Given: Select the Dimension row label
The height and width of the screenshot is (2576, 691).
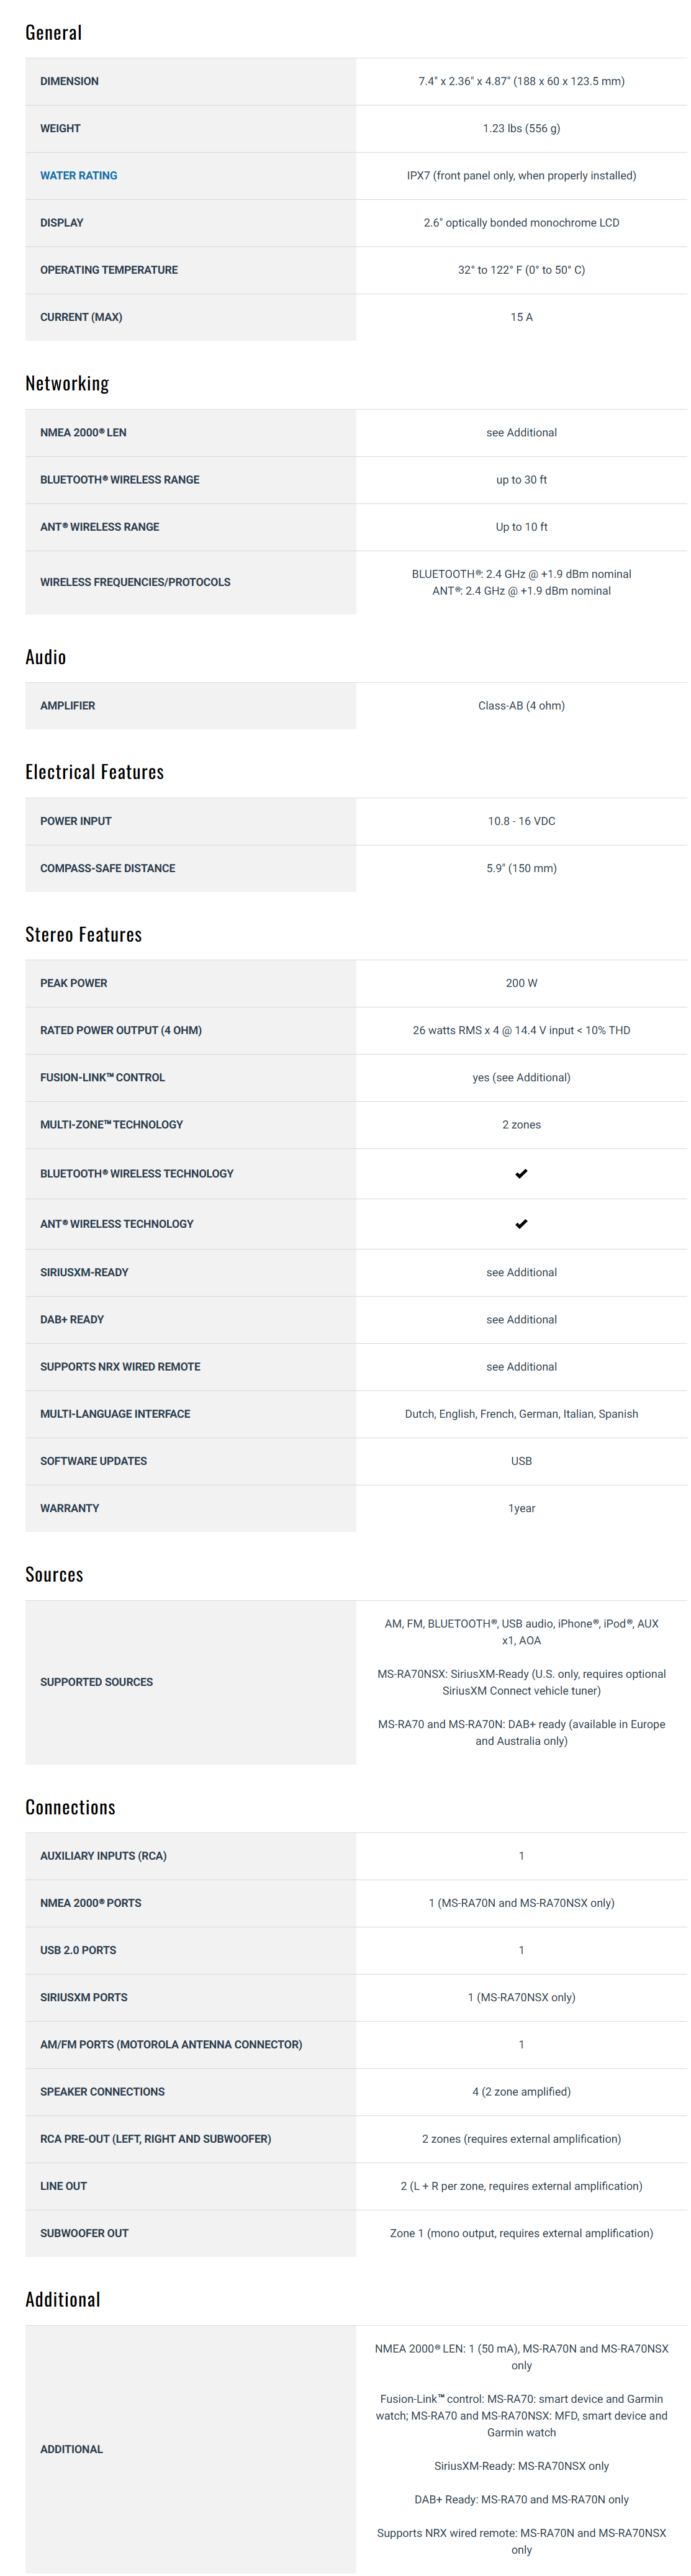Looking at the screenshot, I should pyautogui.click(x=69, y=82).
